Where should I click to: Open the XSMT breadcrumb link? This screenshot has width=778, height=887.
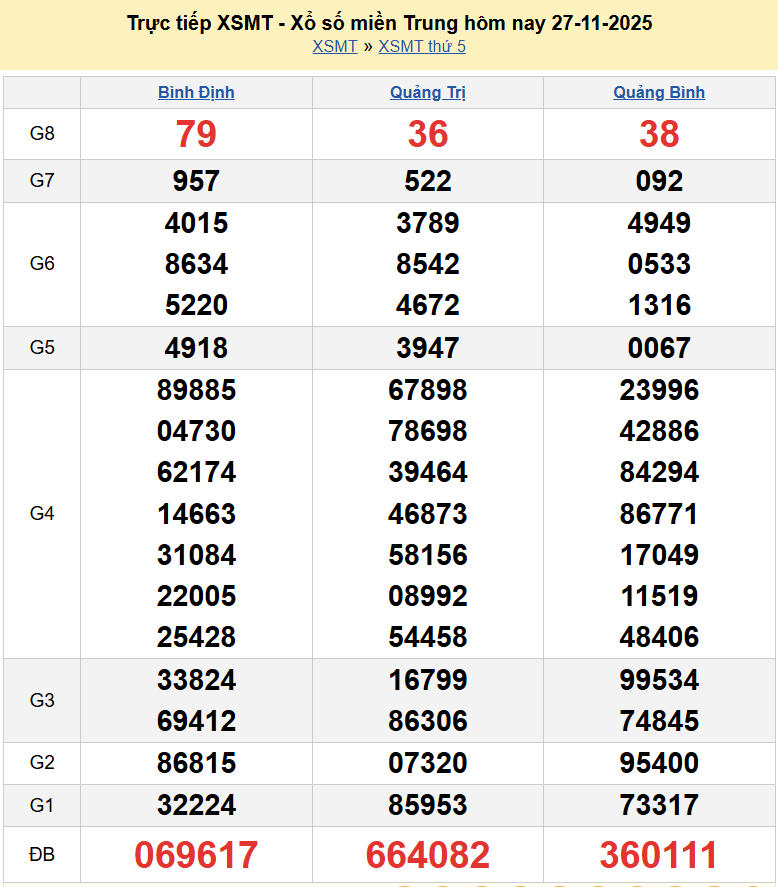[334, 46]
